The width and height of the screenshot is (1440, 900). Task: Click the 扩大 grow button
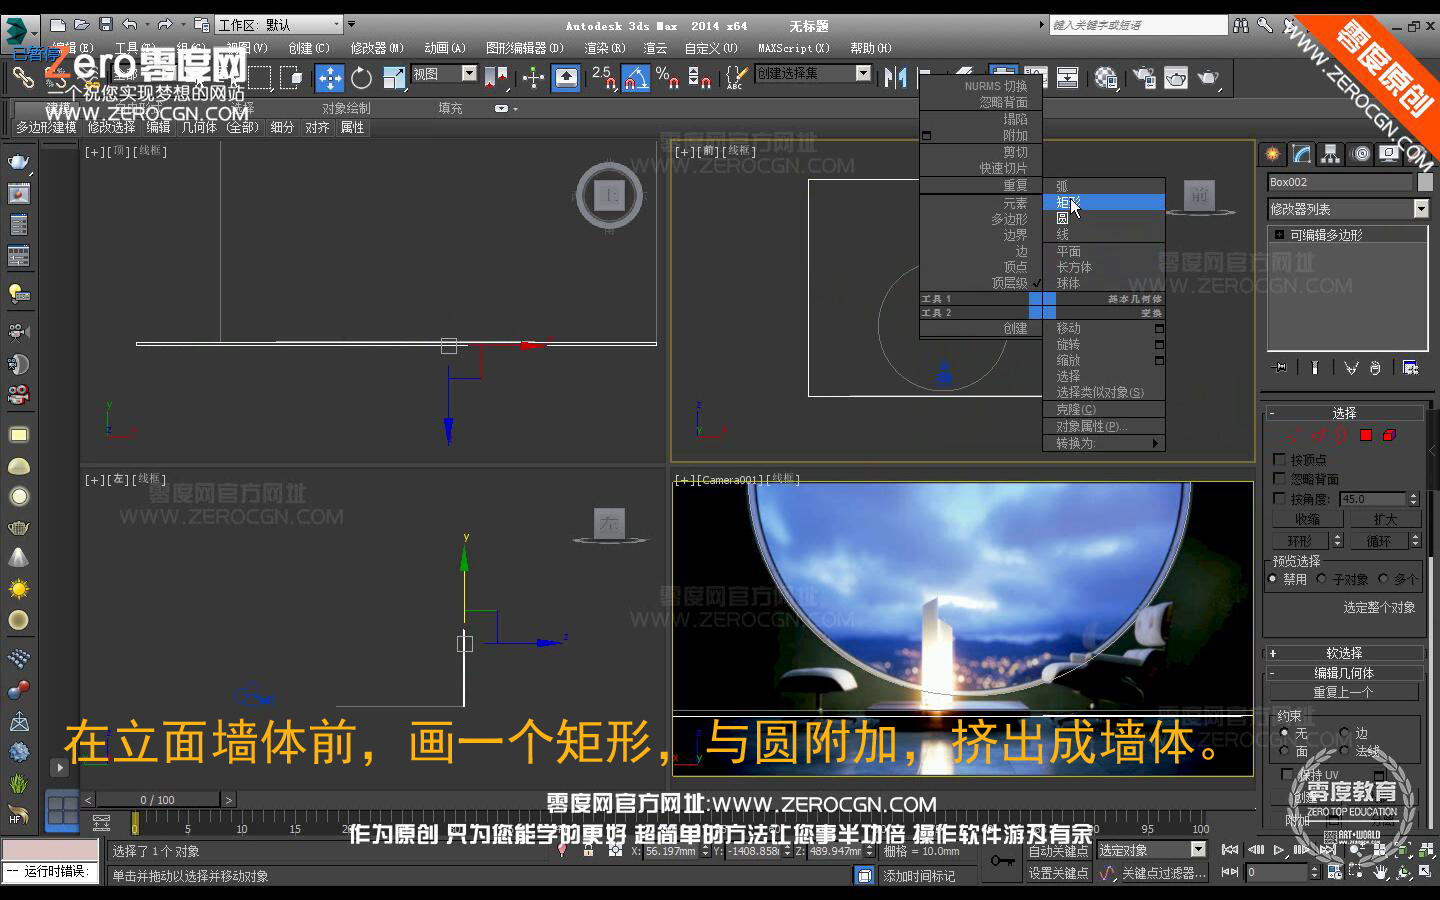(x=1385, y=519)
